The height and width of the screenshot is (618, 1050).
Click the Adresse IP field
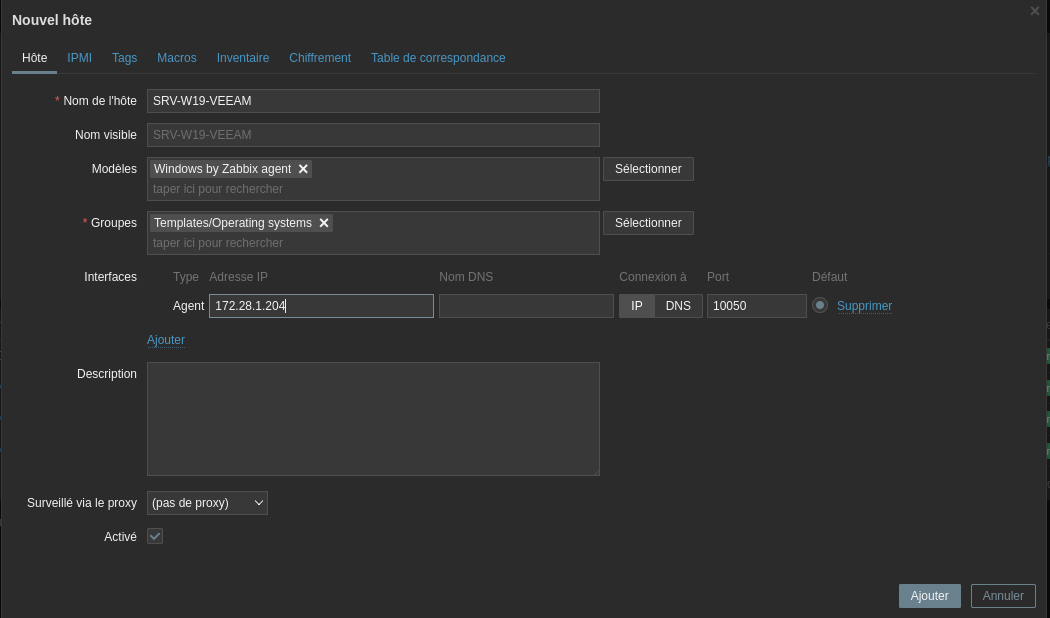(x=321, y=306)
